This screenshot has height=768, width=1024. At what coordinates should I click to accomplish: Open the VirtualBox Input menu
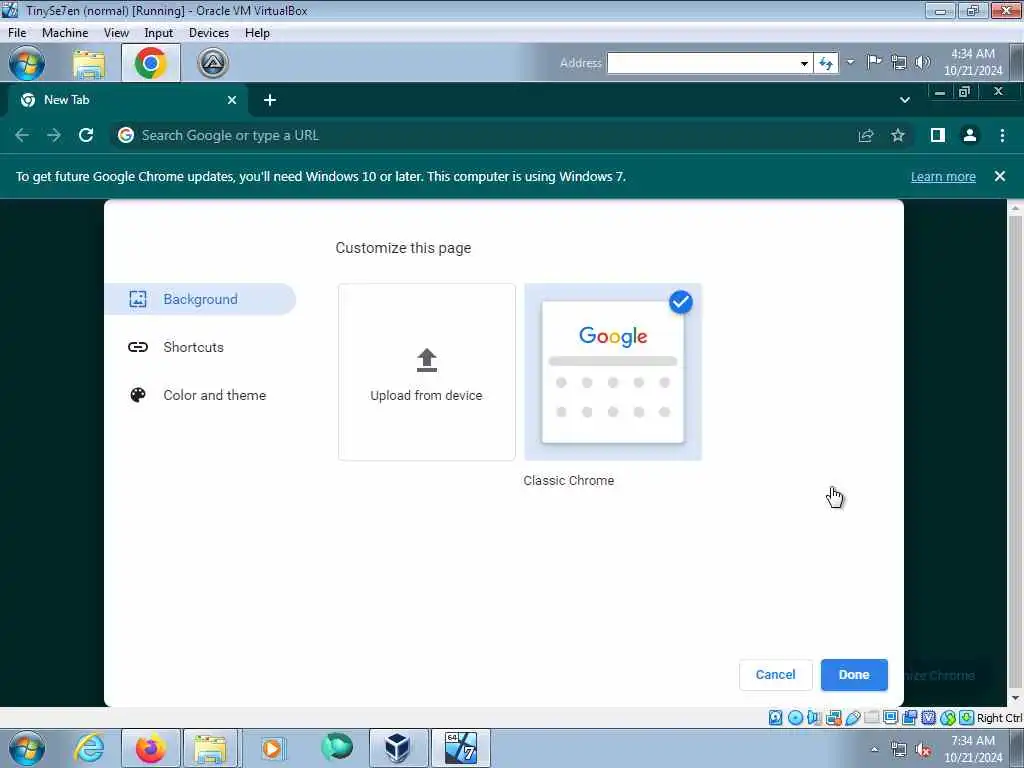158,33
